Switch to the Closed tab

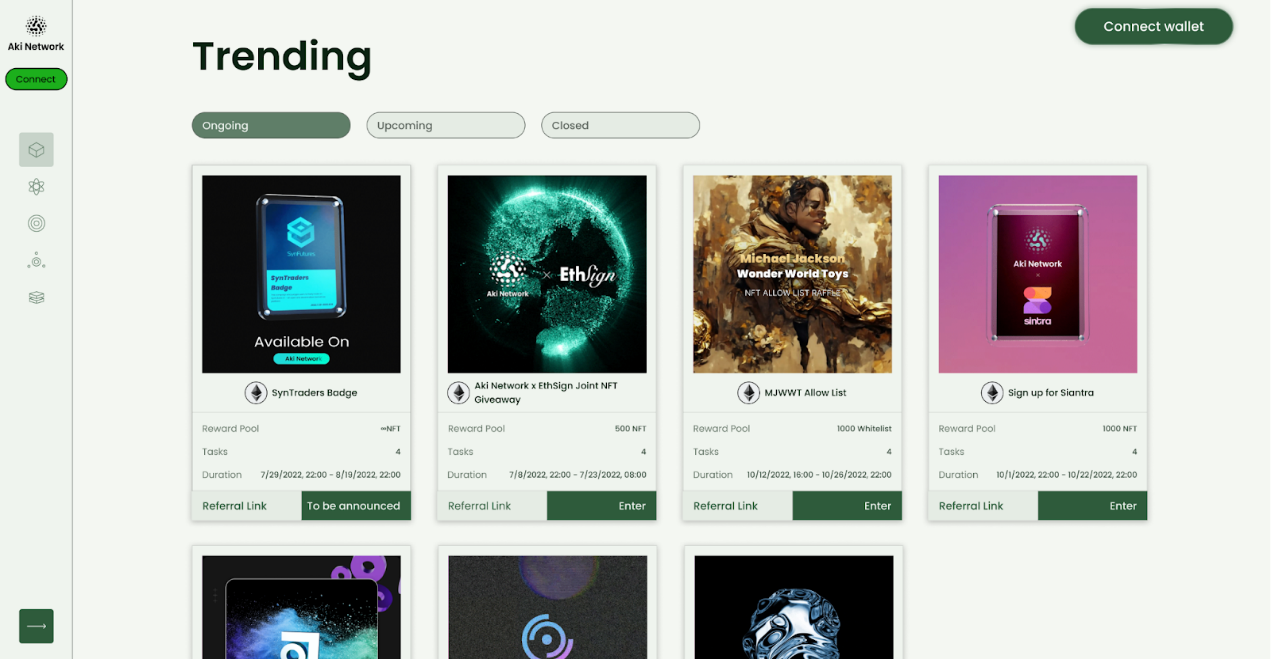click(x=620, y=125)
